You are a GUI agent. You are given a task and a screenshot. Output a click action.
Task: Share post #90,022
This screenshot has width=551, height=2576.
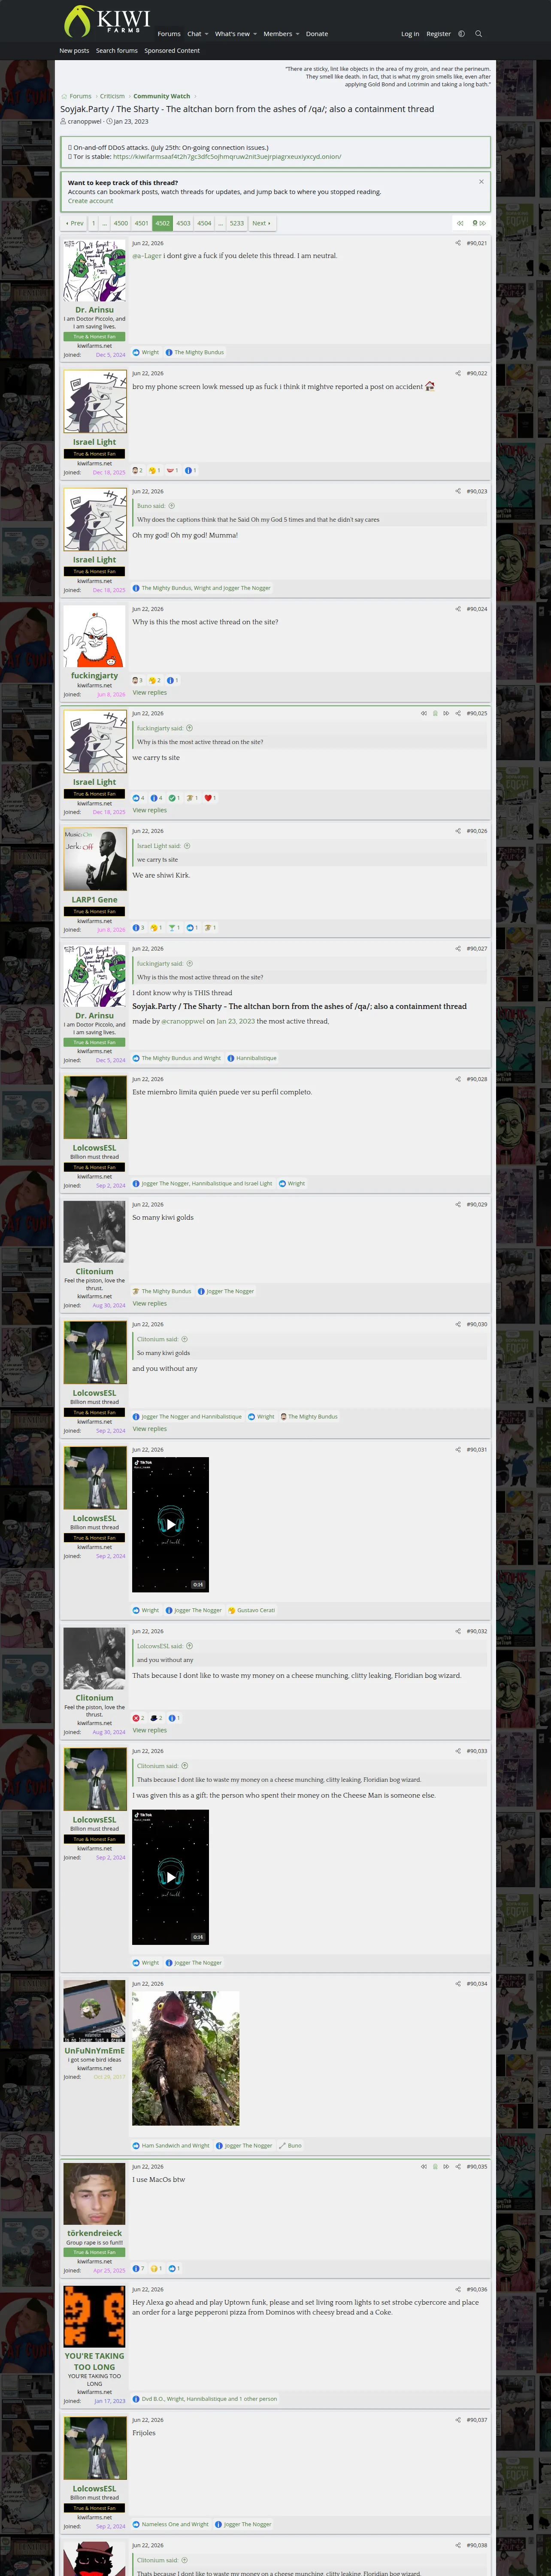pos(458,373)
